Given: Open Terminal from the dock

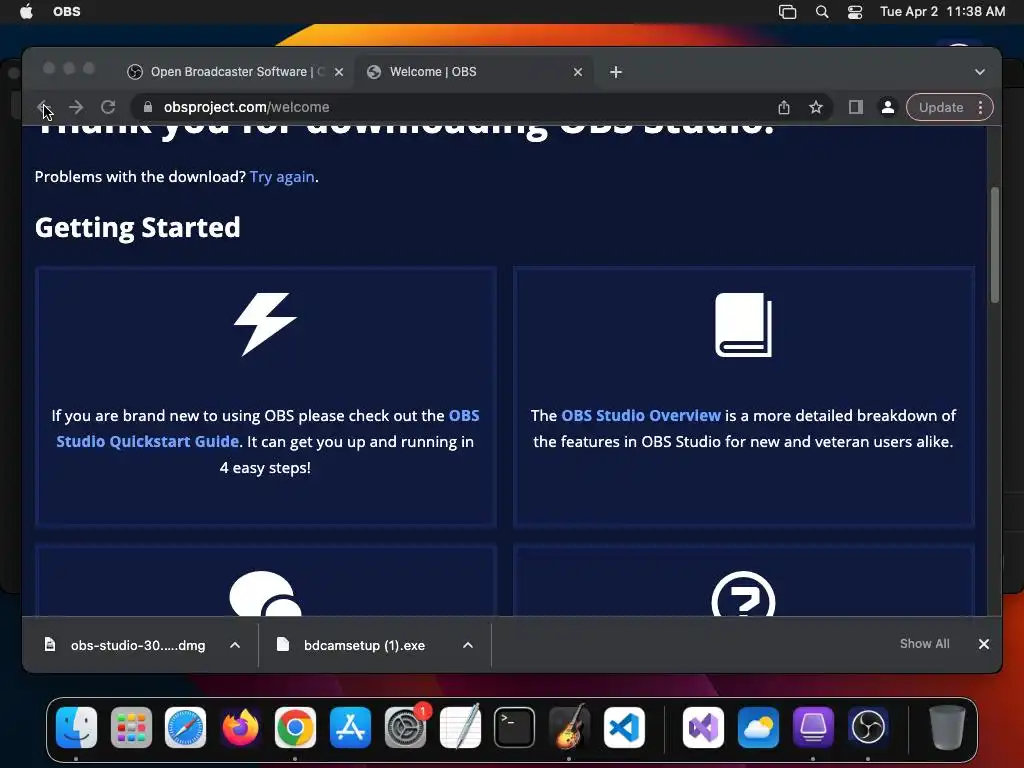Looking at the screenshot, I should point(515,728).
